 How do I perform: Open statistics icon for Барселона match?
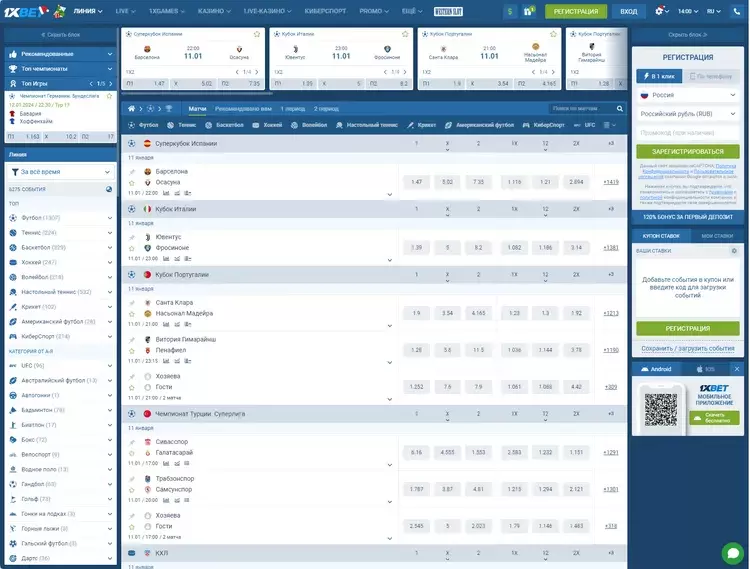pyautogui.click(x=166, y=193)
